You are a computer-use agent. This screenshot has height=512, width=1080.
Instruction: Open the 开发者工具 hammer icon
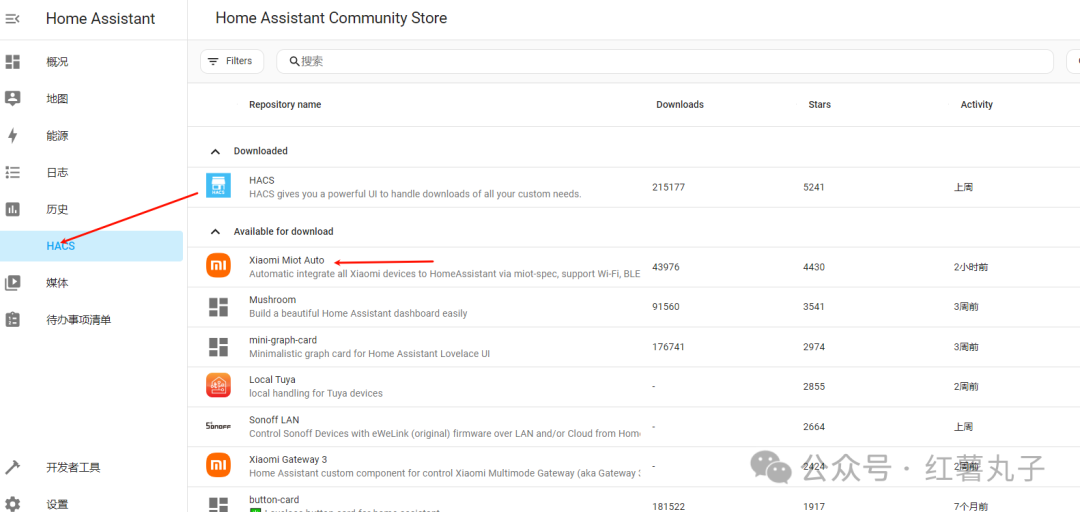(x=12, y=467)
